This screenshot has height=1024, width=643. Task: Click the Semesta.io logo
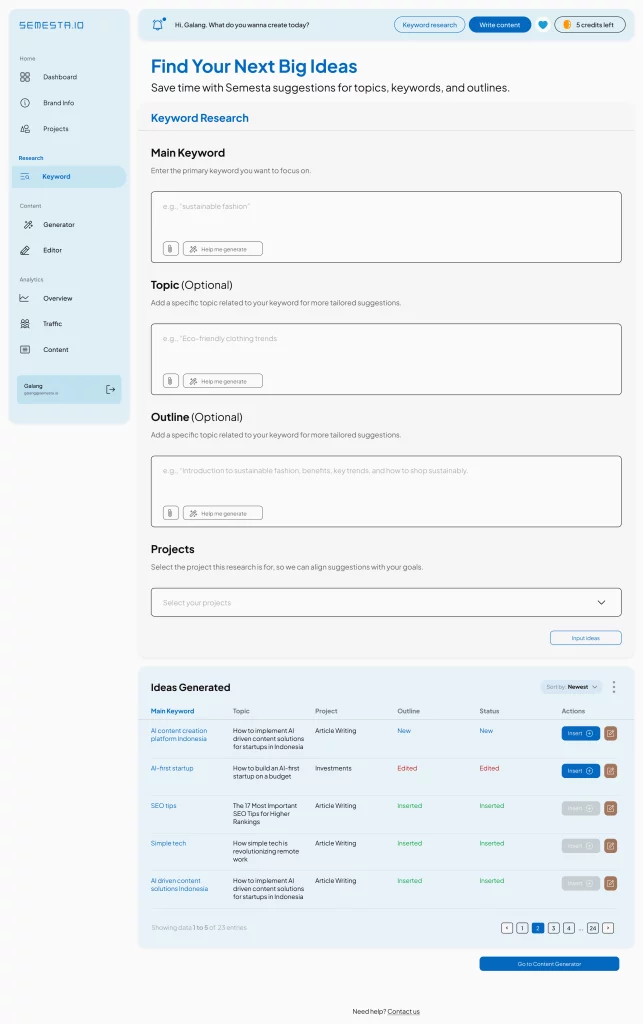click(51, 25)
